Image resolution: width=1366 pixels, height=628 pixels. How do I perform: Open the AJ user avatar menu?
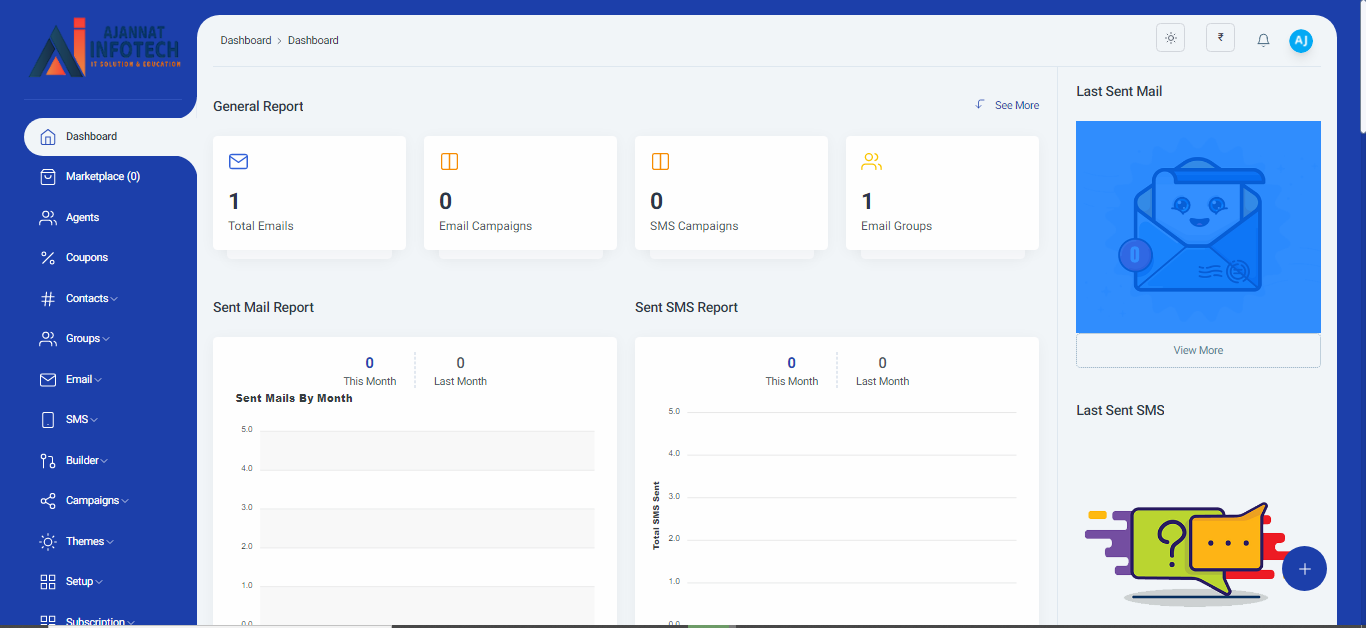click(x=1300, y=40)
